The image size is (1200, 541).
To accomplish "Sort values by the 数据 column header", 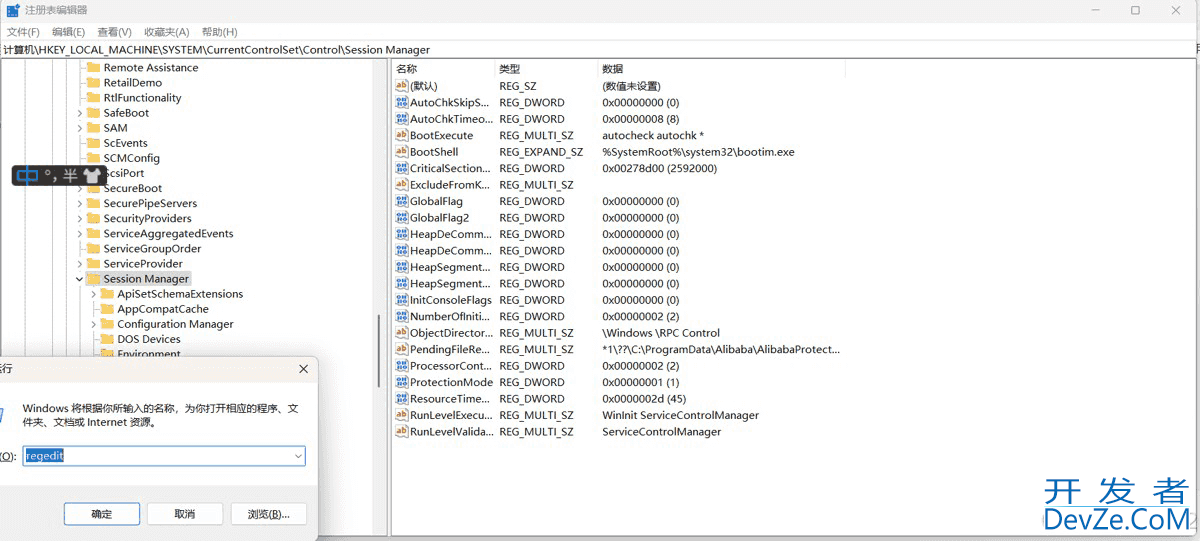I will (x=721, y=69).
